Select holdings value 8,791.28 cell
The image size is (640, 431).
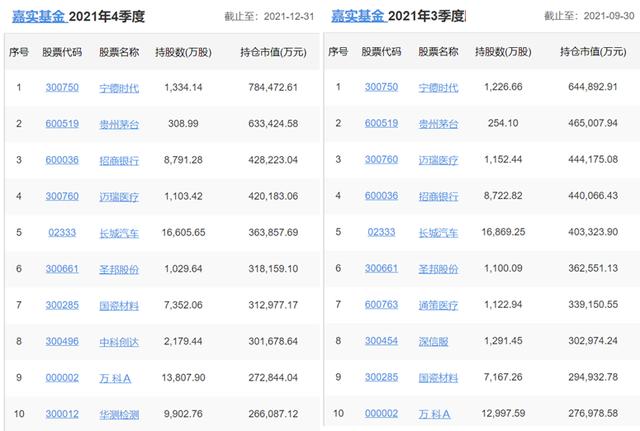click(x=183, y=160)
